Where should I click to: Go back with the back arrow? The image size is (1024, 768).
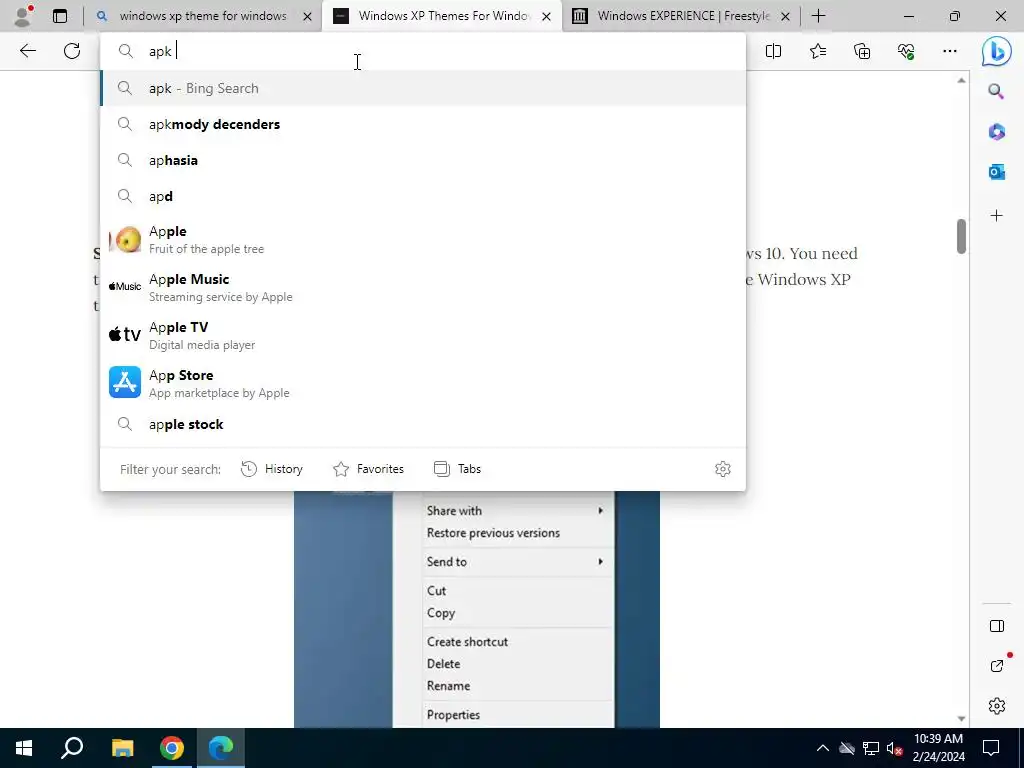click(x=27, y=51)
